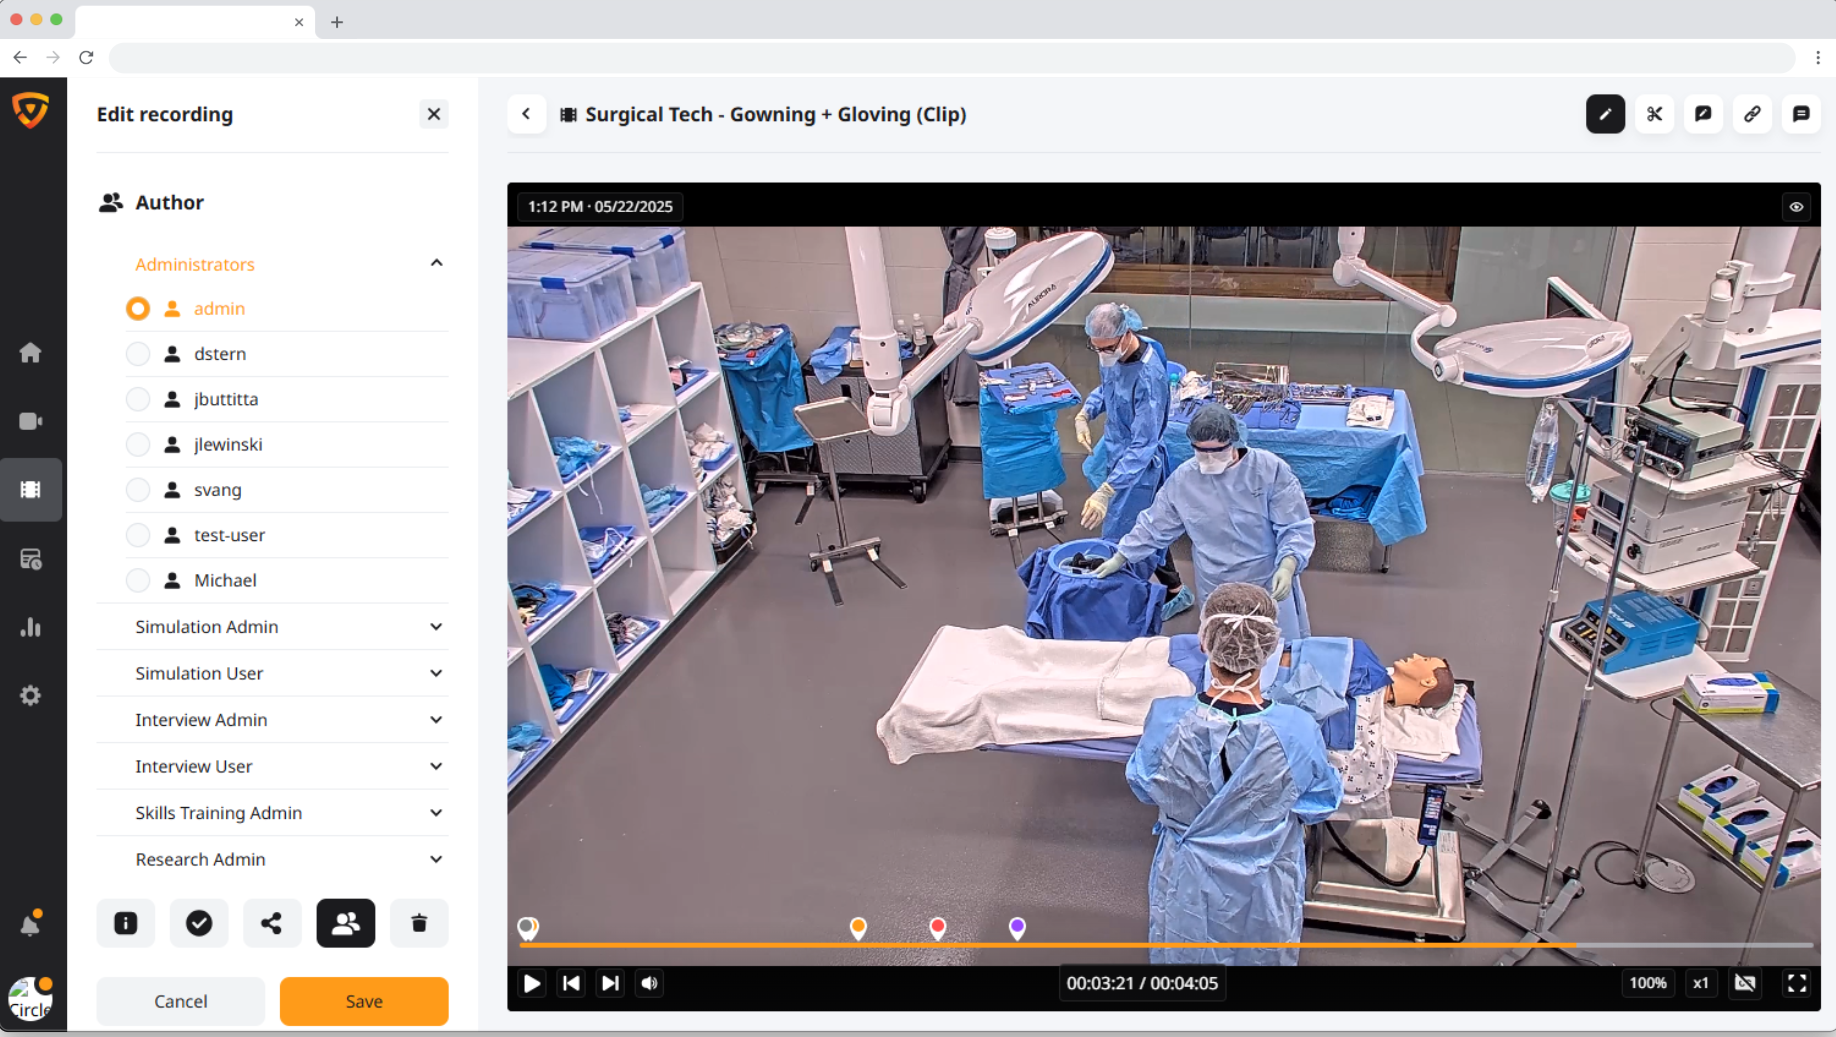Select dstern as the author
This screenshot has width=1836, height=1037.
coord(137,353)
